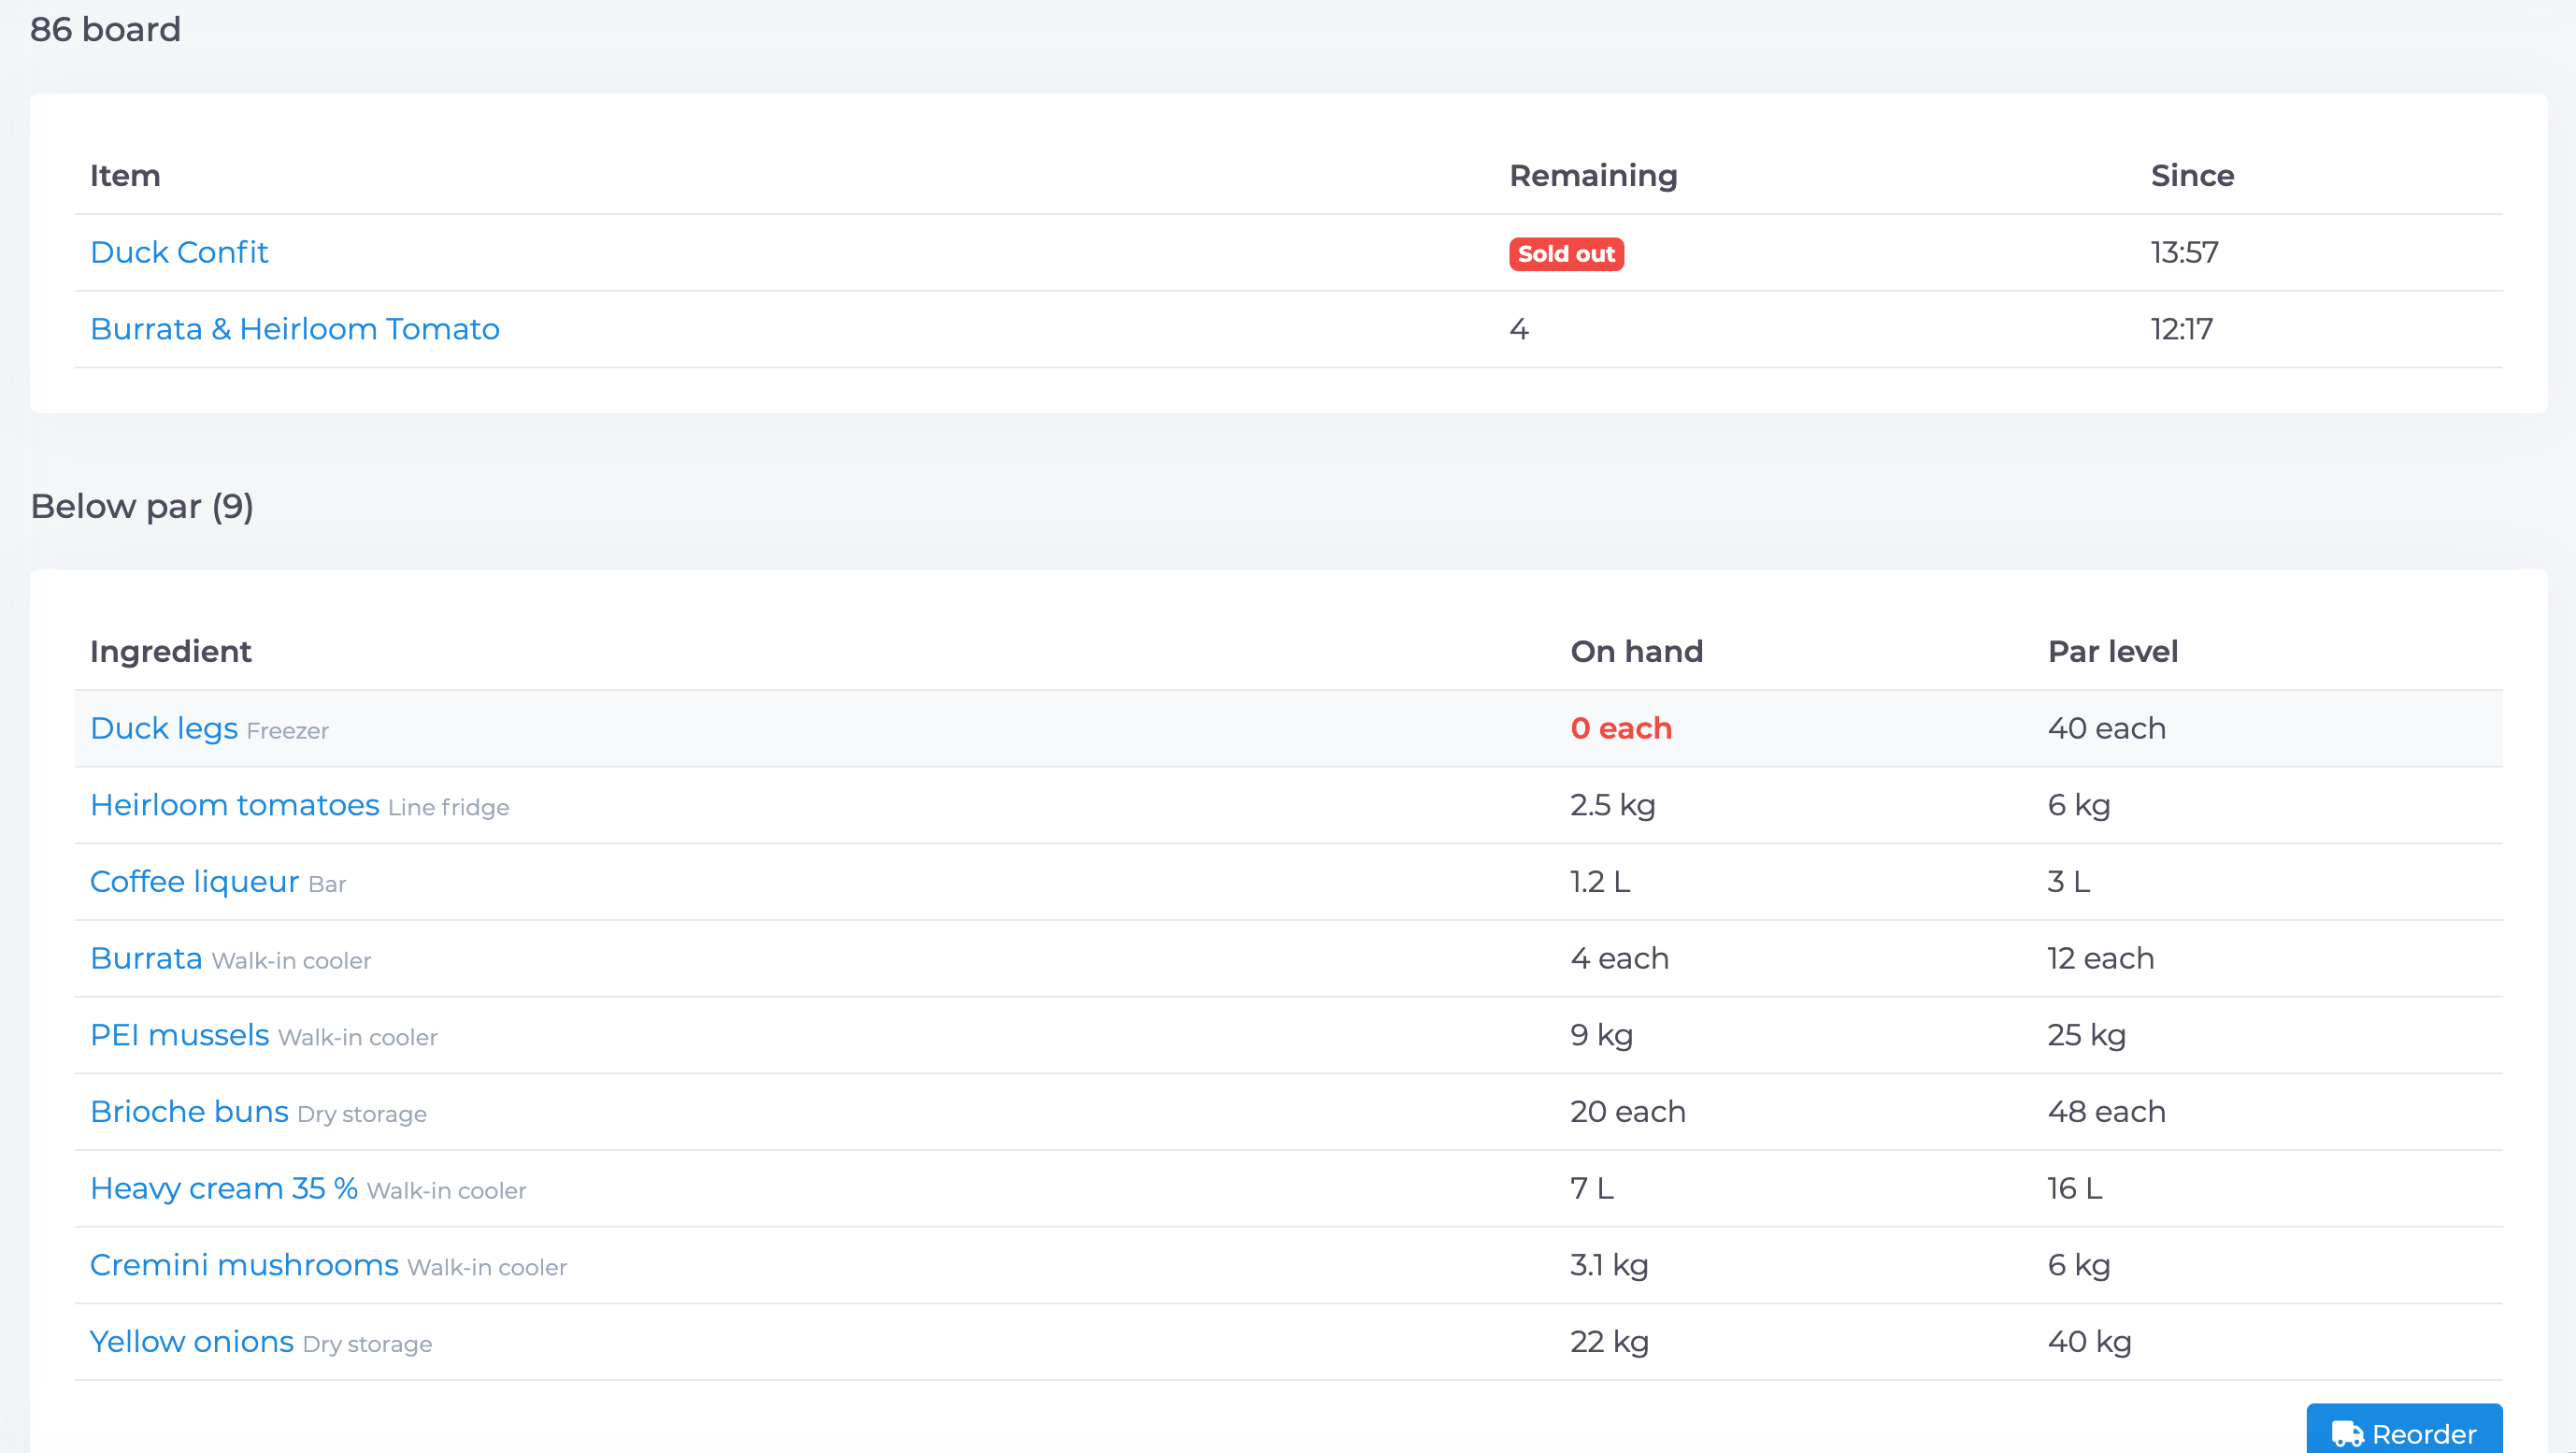Open Burrata & Heirloom Tomato link
The height and width of the screenshot is (1453, 2576).
(x=295, y=329)
